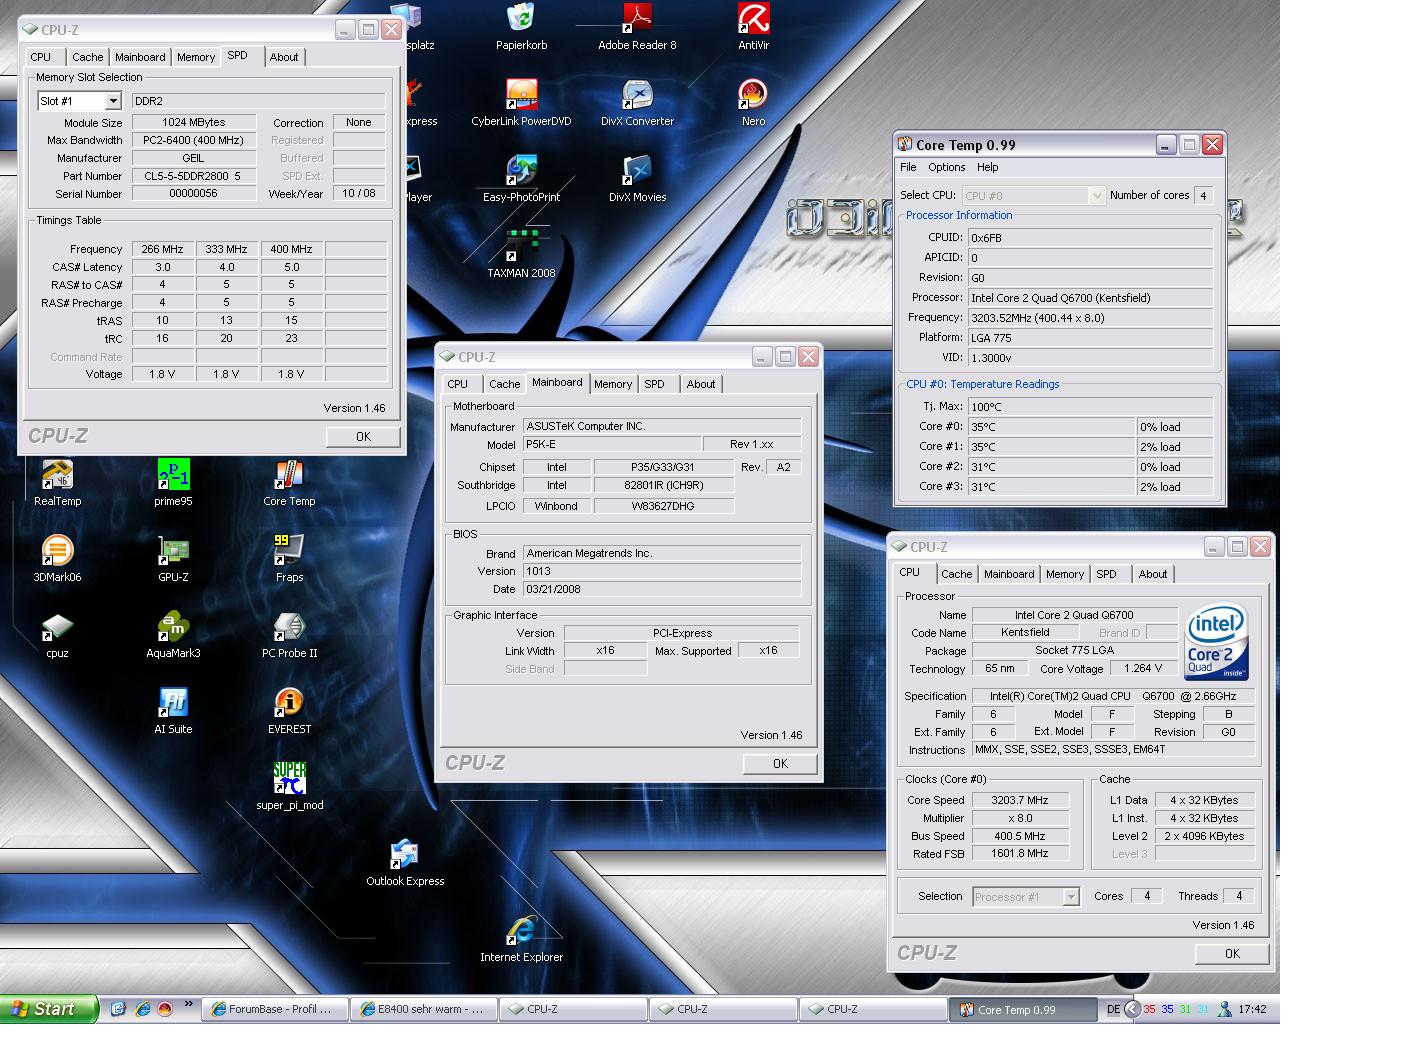Open the RealTemp desktop icon
The image size is (1408, 1056).
[57, 483]
